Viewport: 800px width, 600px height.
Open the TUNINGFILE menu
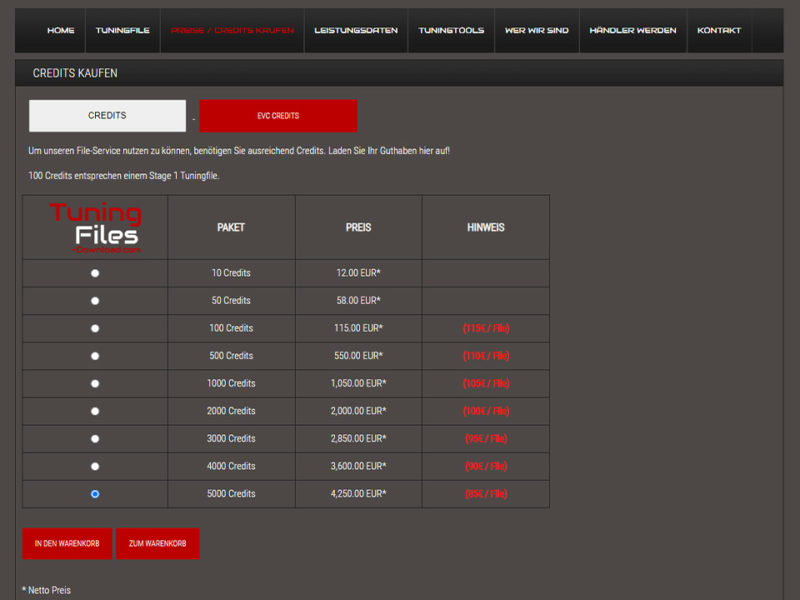(124, 30)
